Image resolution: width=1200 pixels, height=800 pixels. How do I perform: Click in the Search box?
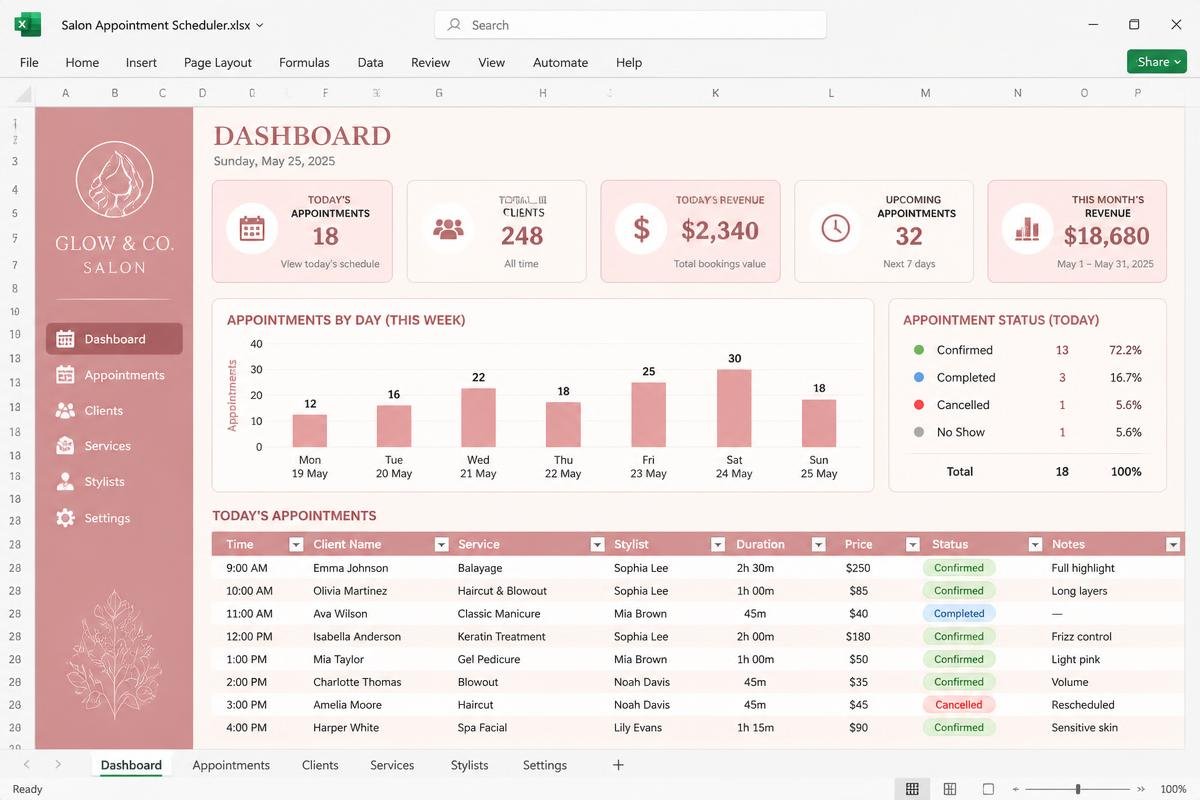pyautogui.click(x=630, y=25)
